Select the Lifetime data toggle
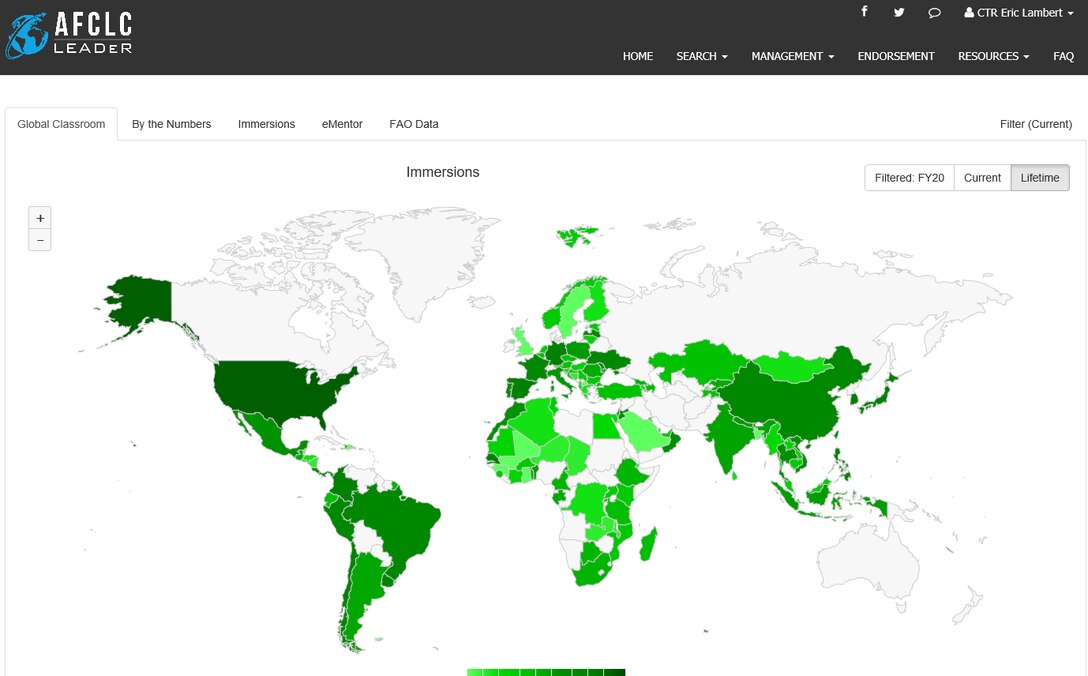This screenshot has height=676, width=1088. coord(1040,178)
